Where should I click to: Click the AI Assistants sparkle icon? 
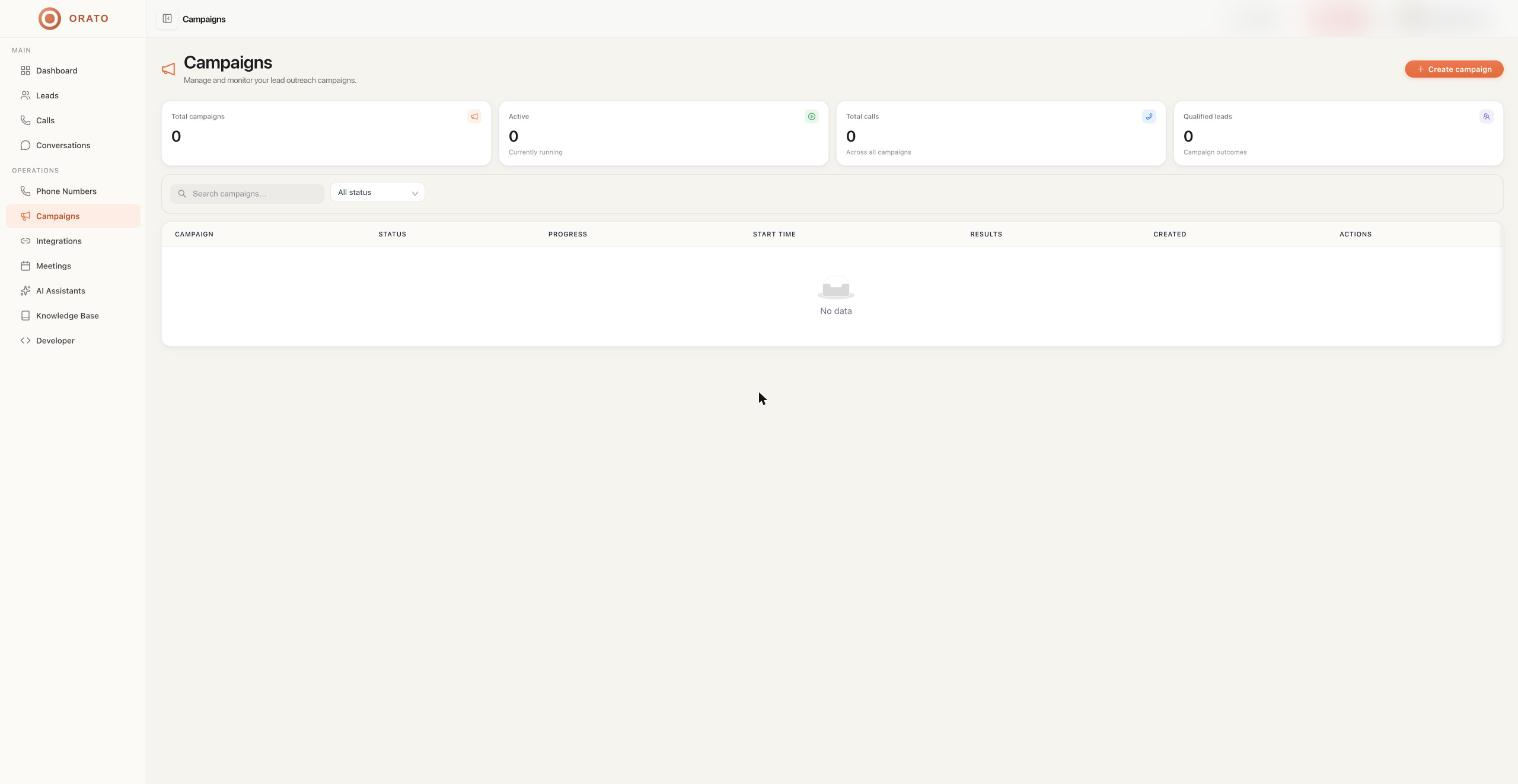coord(25,291)
